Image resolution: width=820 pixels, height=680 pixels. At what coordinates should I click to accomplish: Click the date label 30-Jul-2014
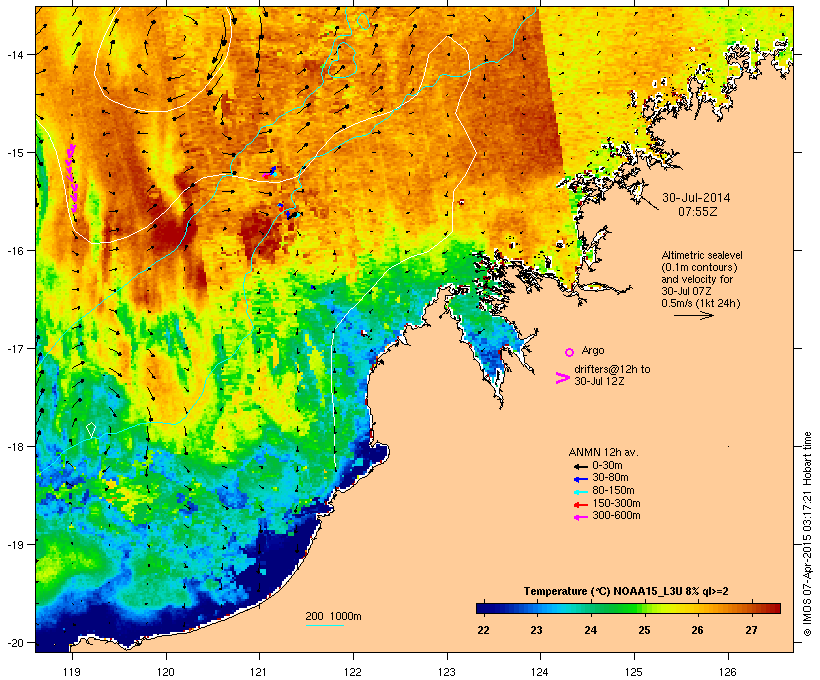pos(696,198)
